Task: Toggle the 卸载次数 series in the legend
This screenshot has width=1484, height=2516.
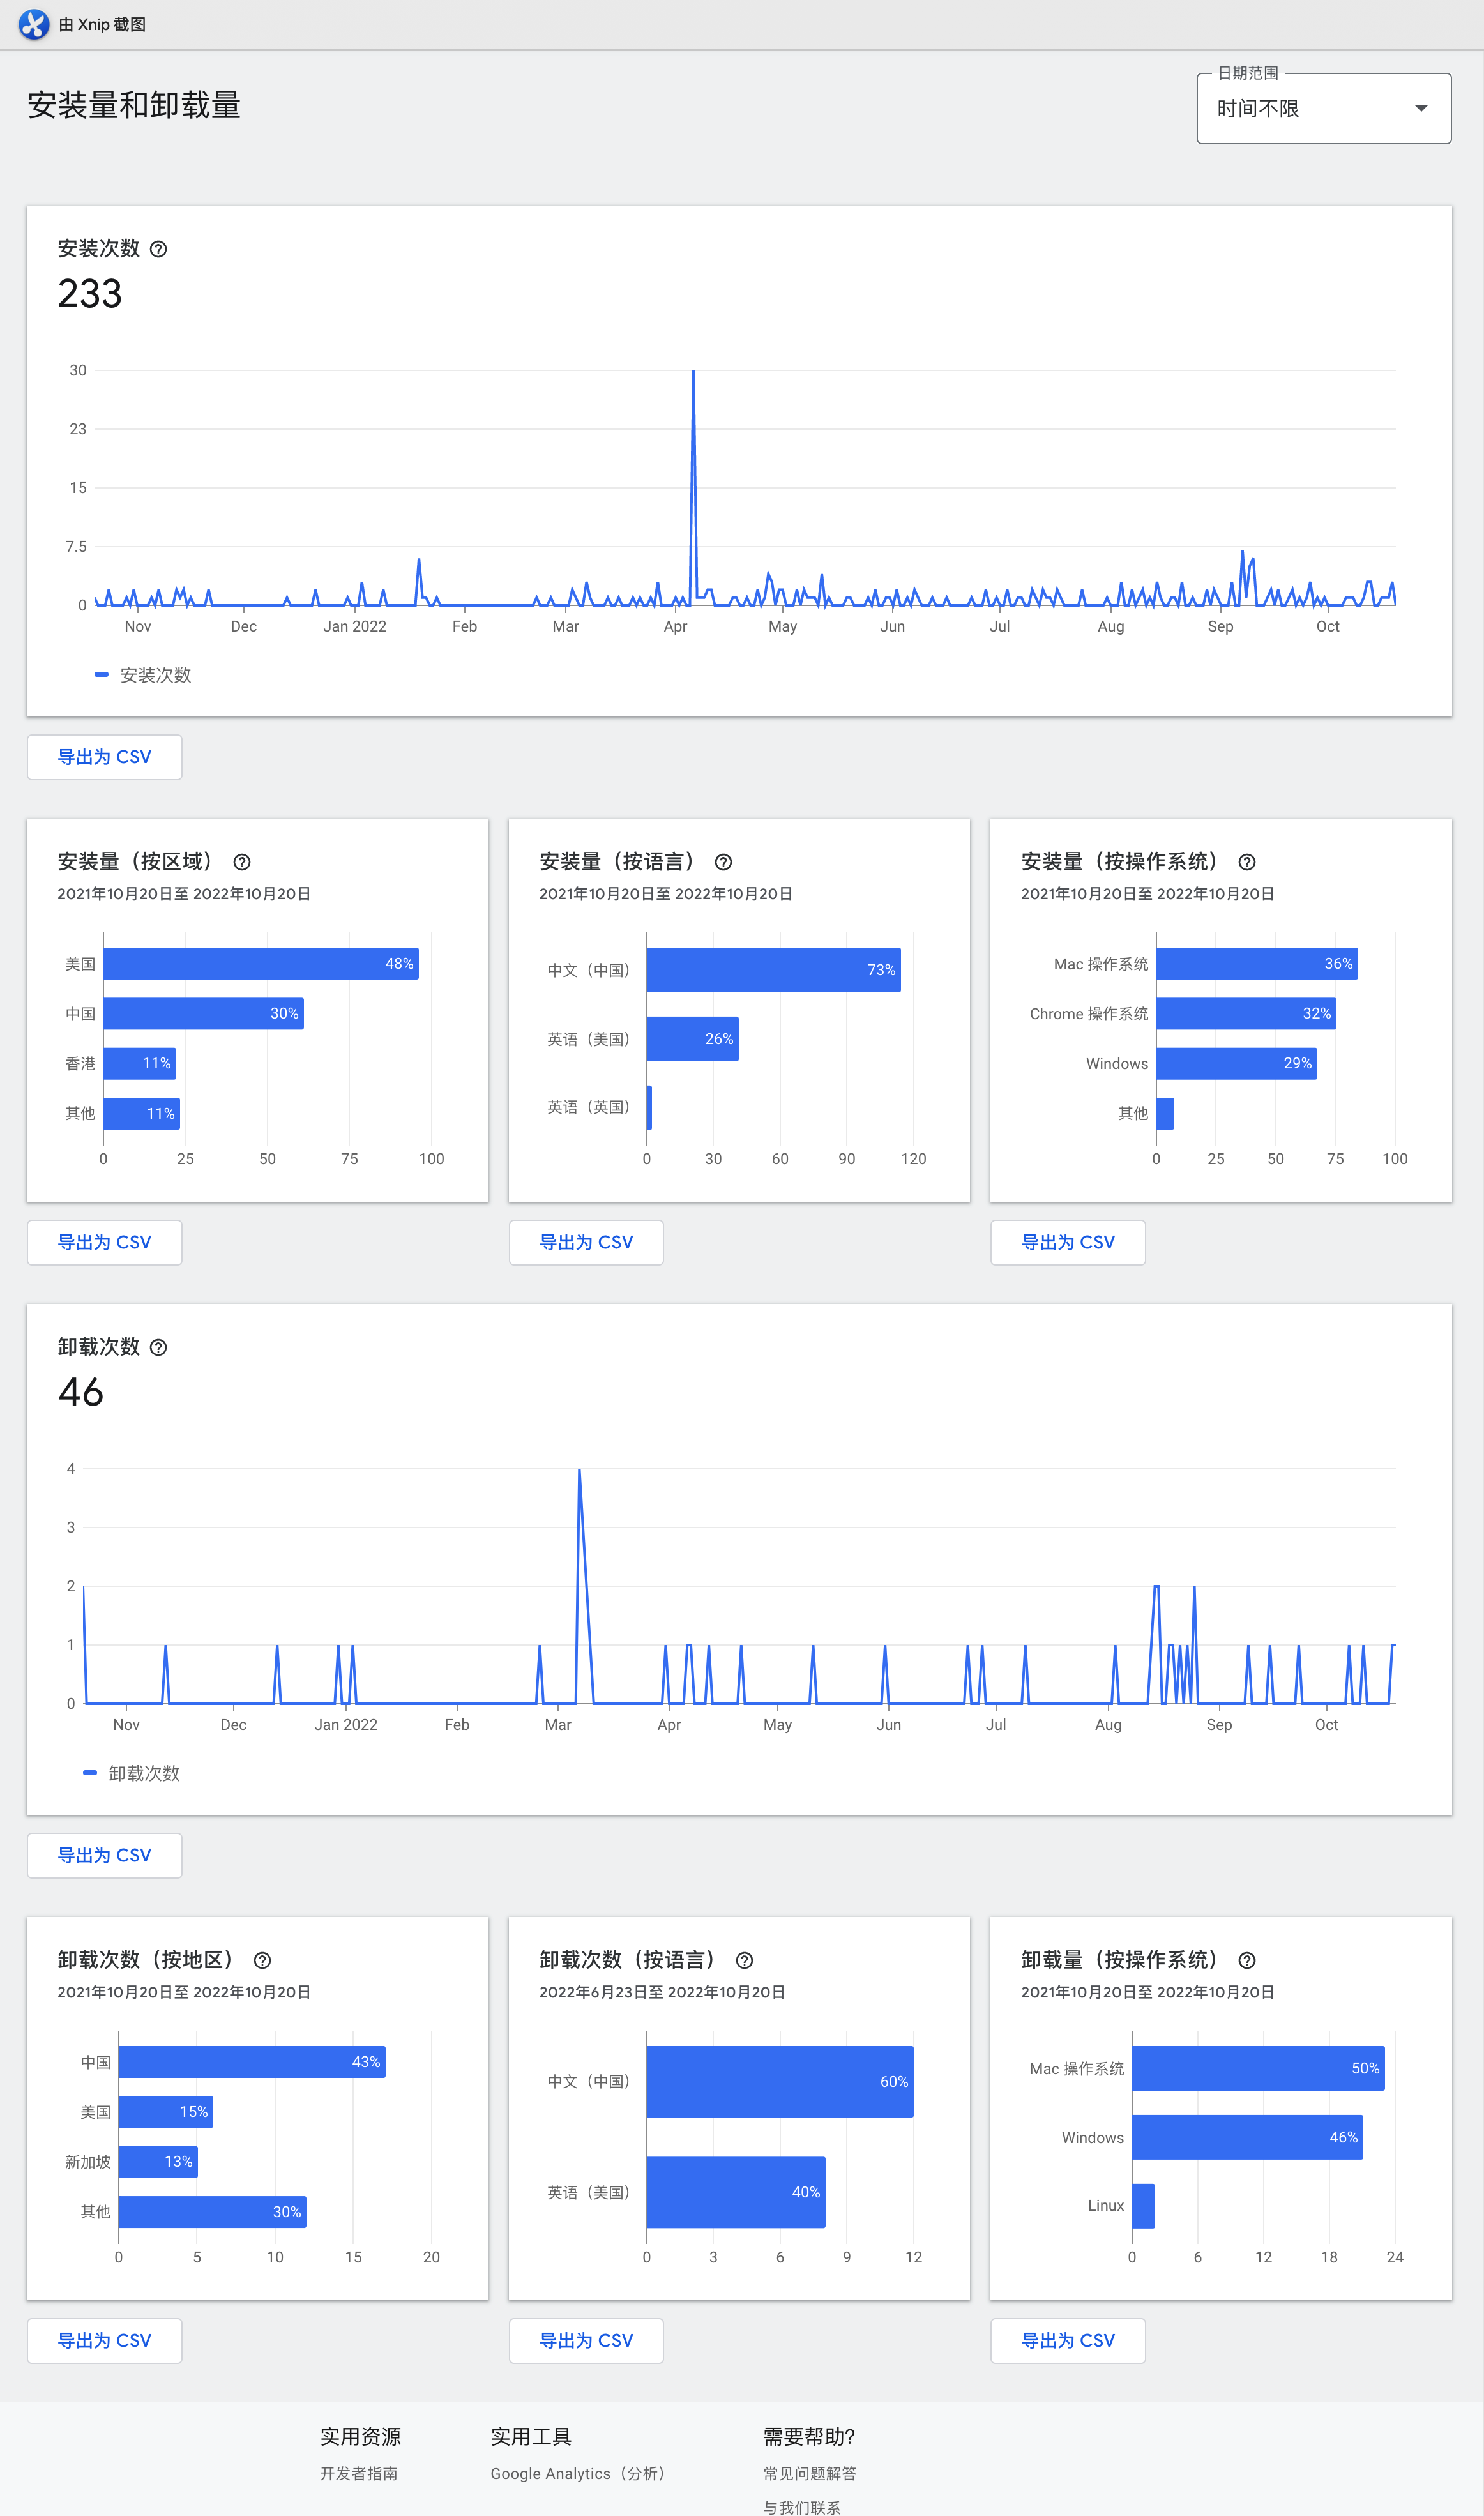Action: [x=131, y=1773]
